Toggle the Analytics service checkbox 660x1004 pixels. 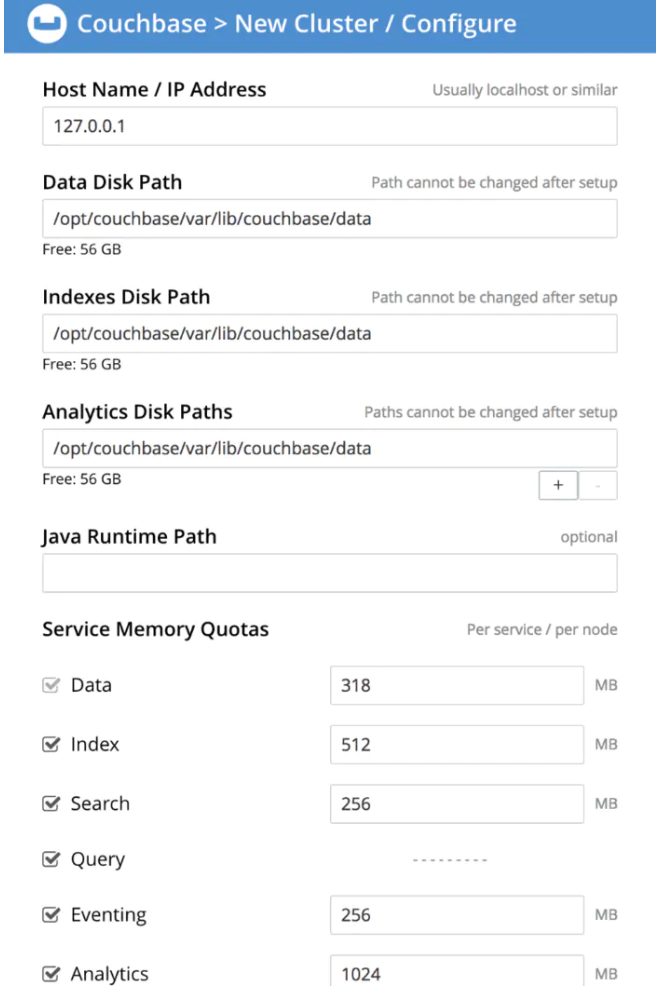[51, 973]
